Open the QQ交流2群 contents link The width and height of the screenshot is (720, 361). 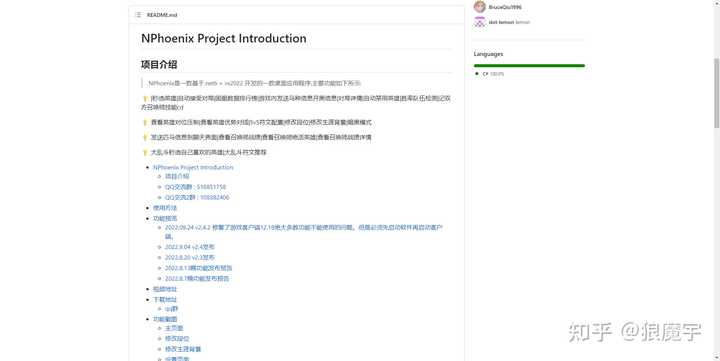coord(197,197)
